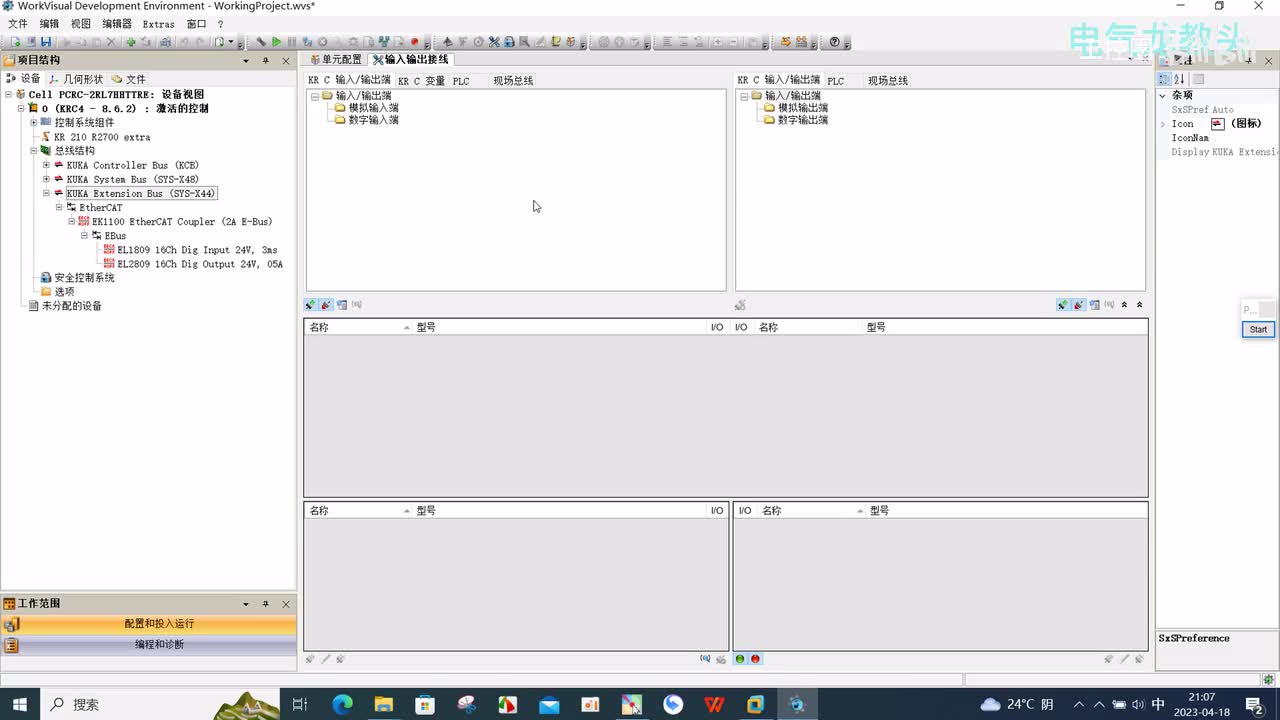Collapse the 总线结构 tree node
The image size is (1280, 720).
tap(33, 151)
